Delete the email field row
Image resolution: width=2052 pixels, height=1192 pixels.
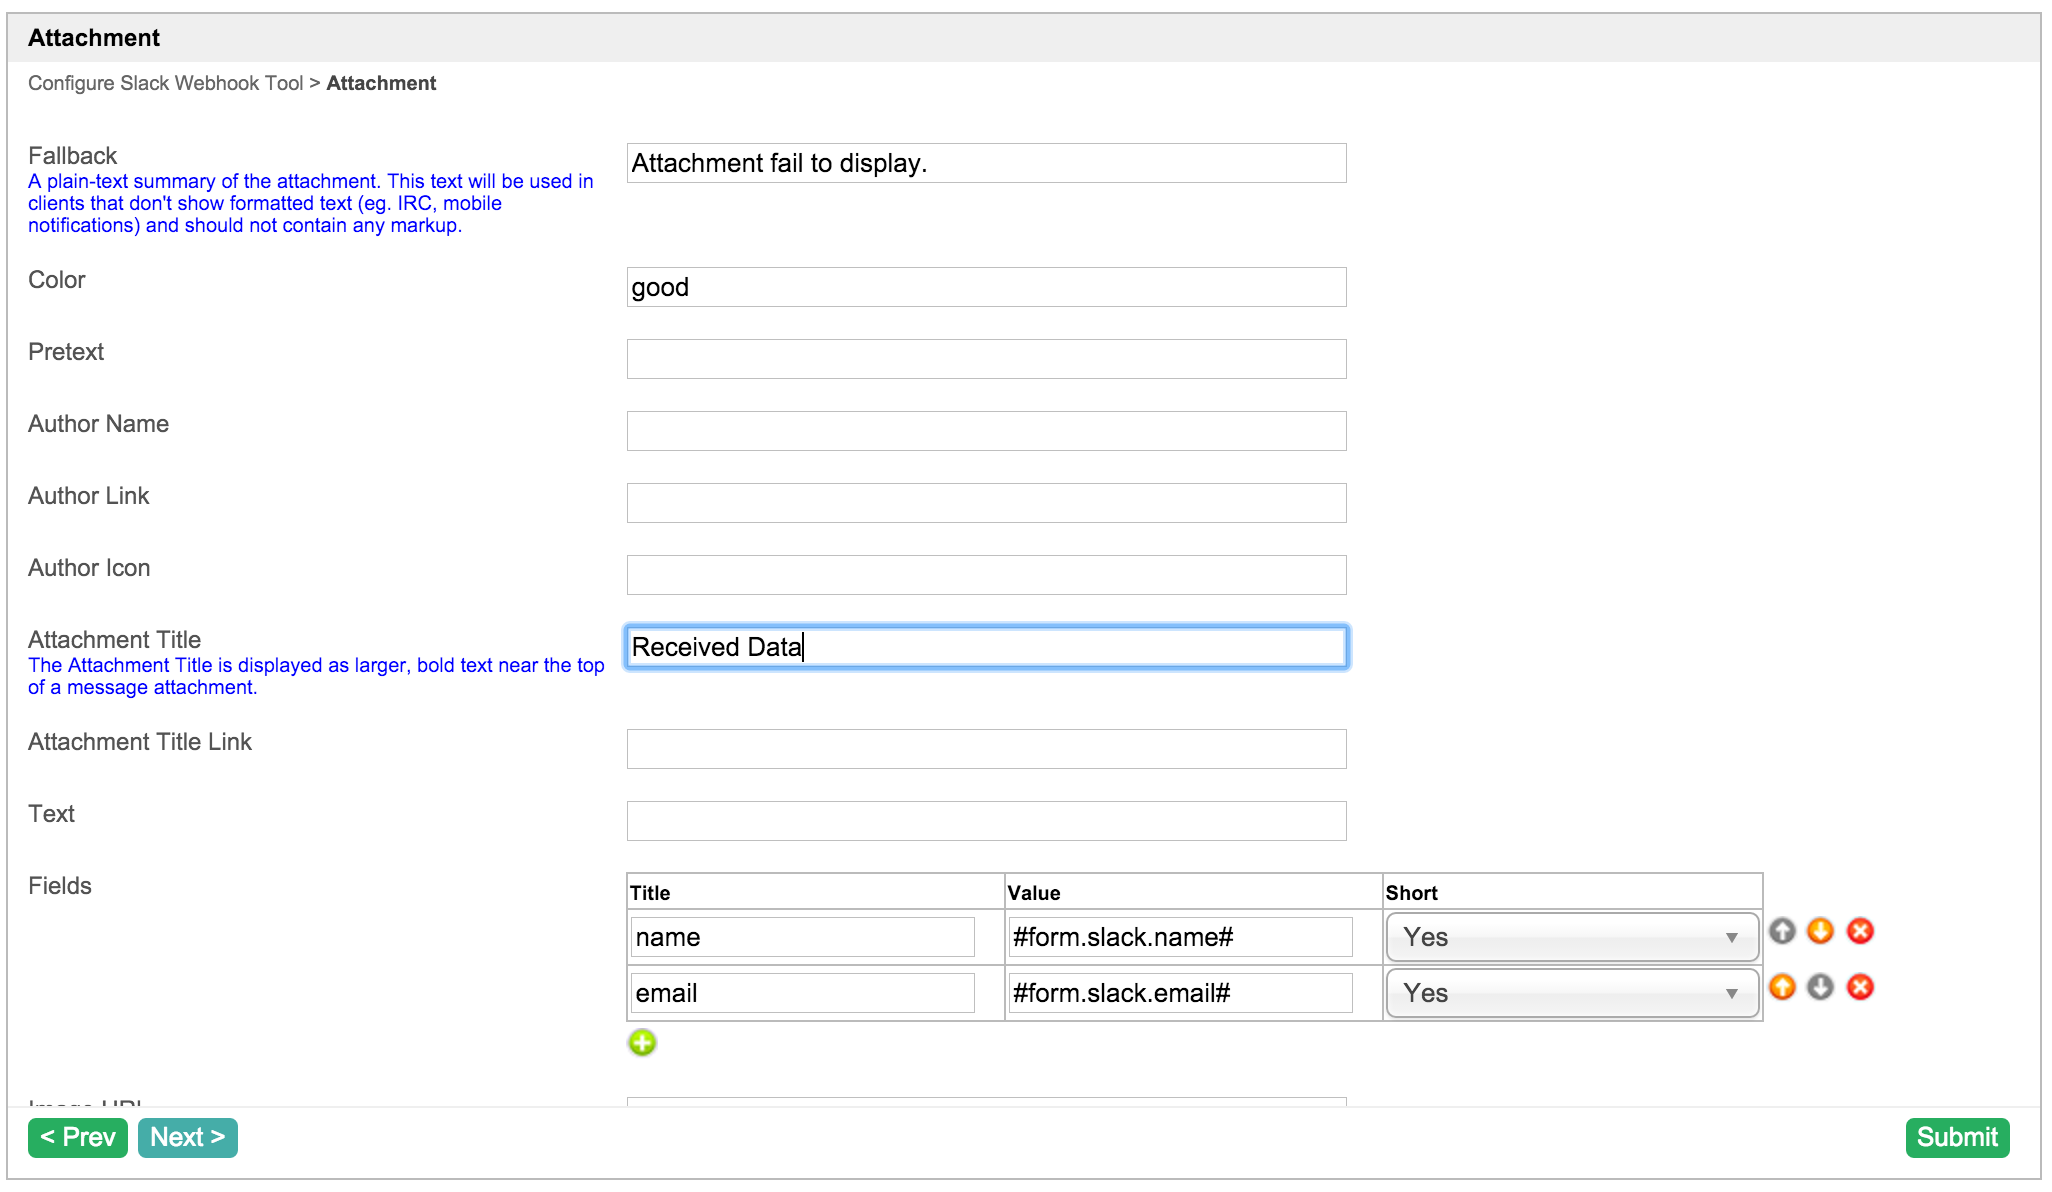pos(1860,987)
